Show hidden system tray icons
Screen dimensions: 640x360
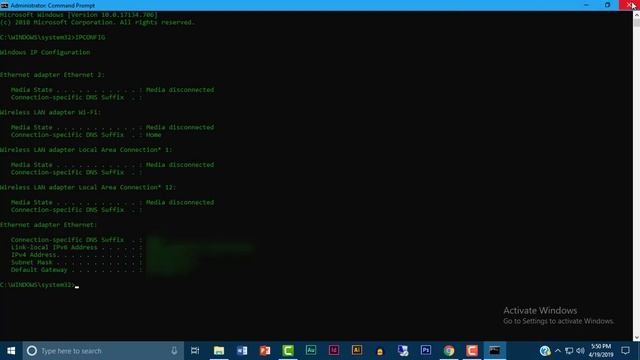coord(558,351)
